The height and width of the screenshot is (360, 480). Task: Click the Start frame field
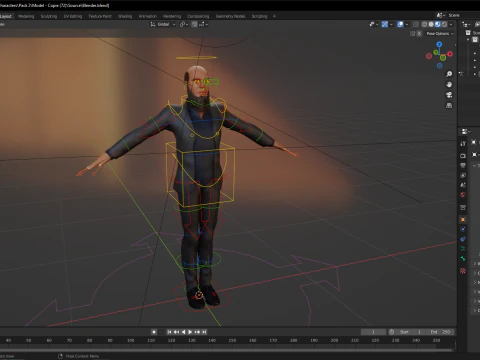pos(411,332)
